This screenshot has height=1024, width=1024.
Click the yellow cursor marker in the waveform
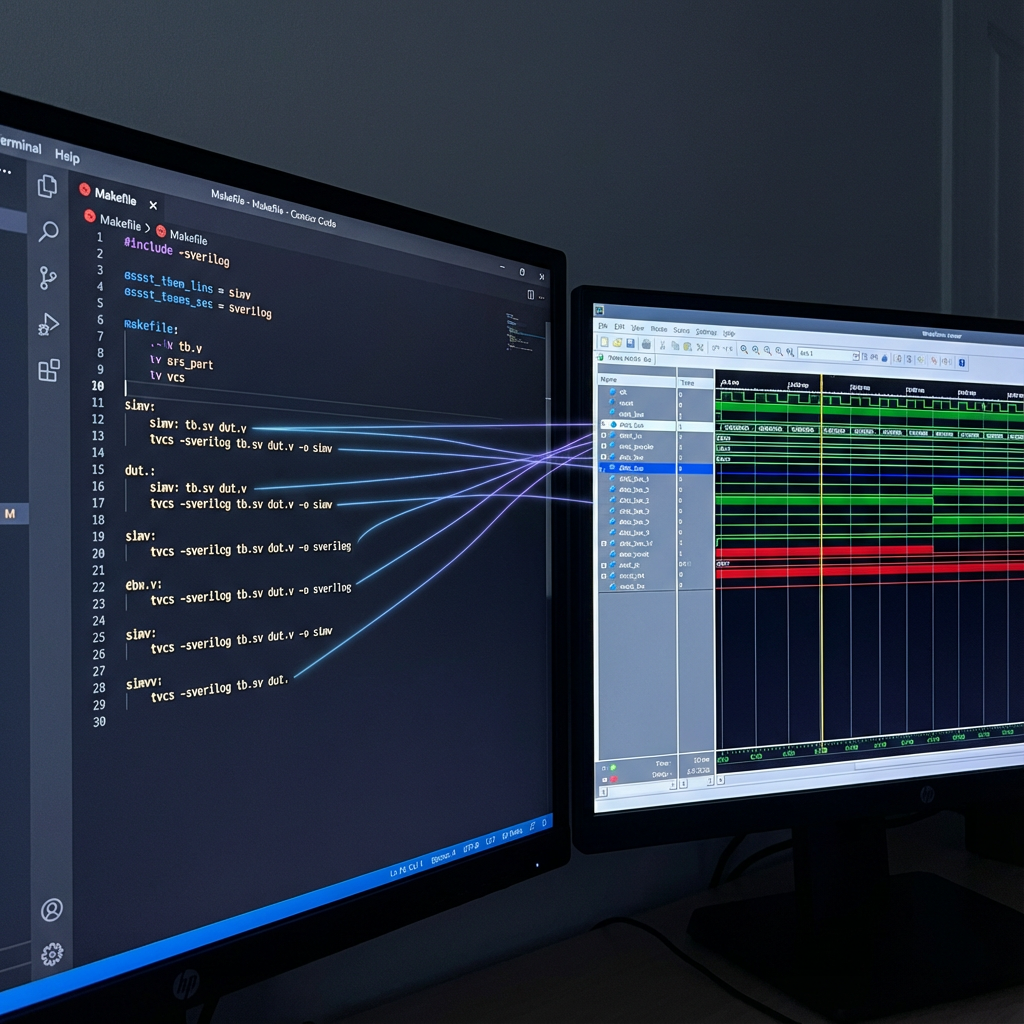(x=822, y=562)
